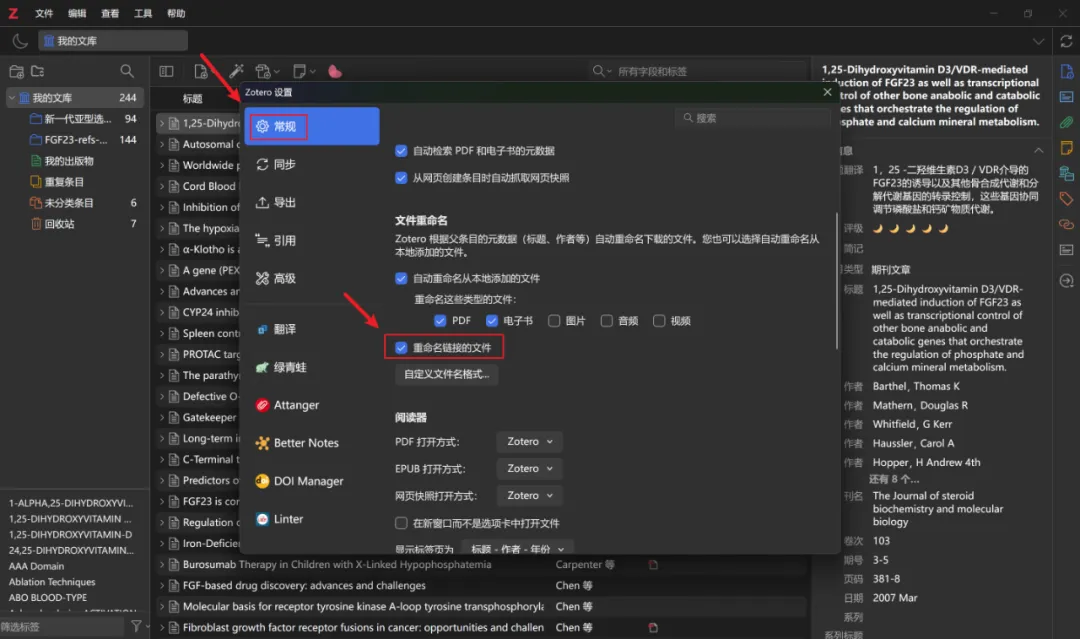Click the Zotero Z logo icon

coord(13,13)
